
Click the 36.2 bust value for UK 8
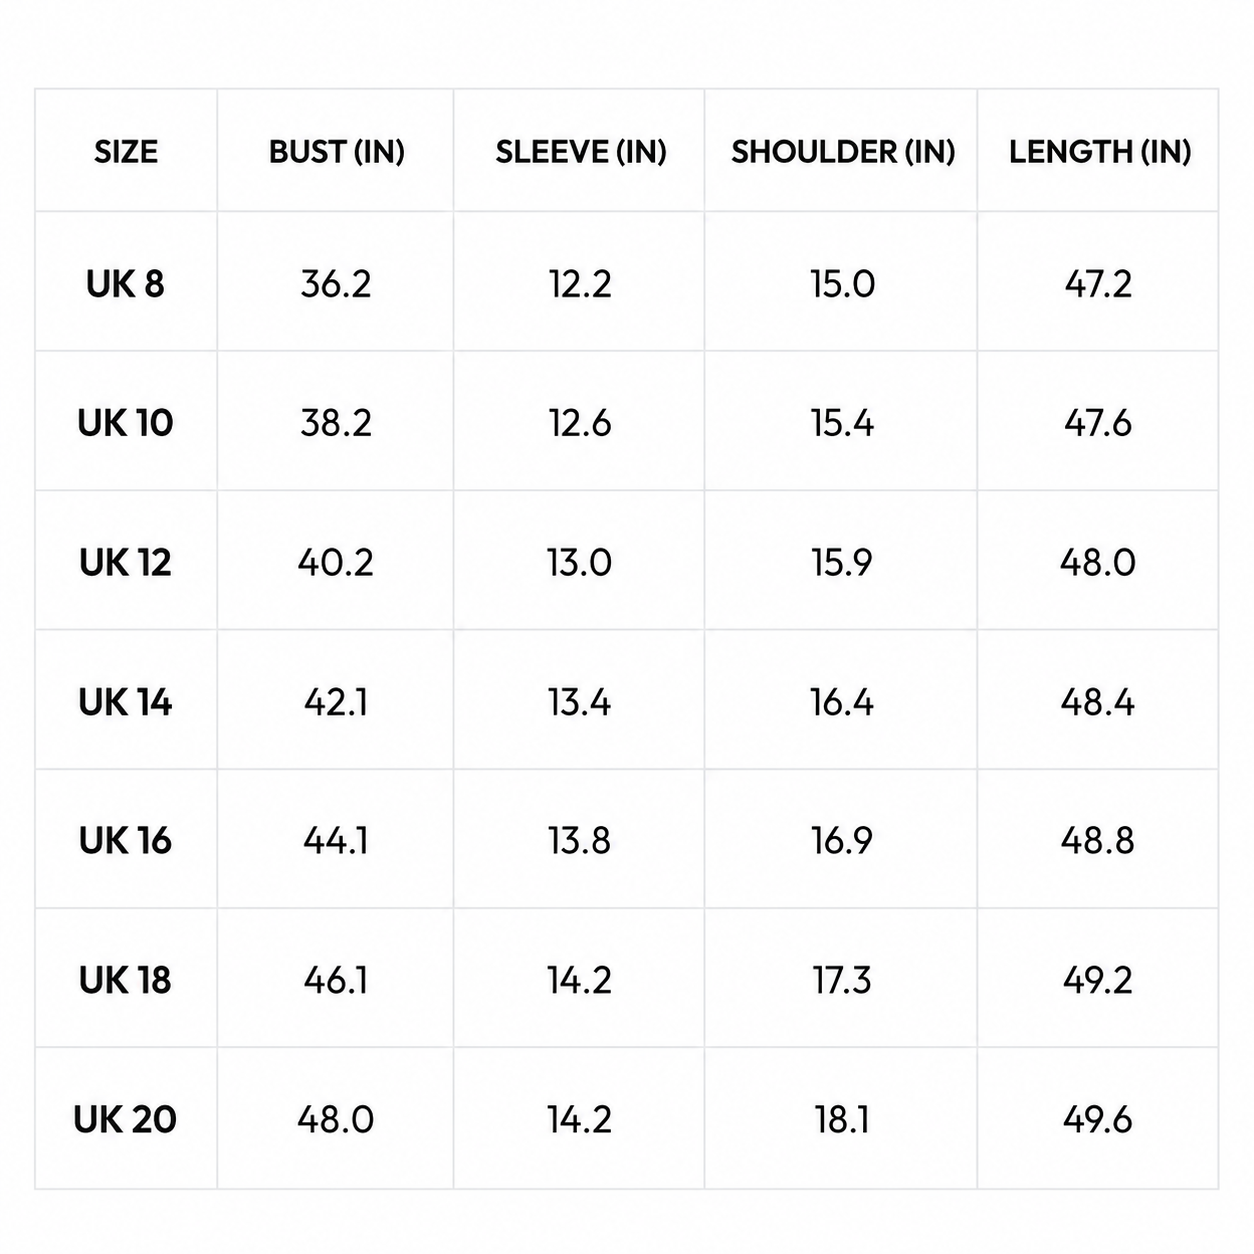click(336, 284)
